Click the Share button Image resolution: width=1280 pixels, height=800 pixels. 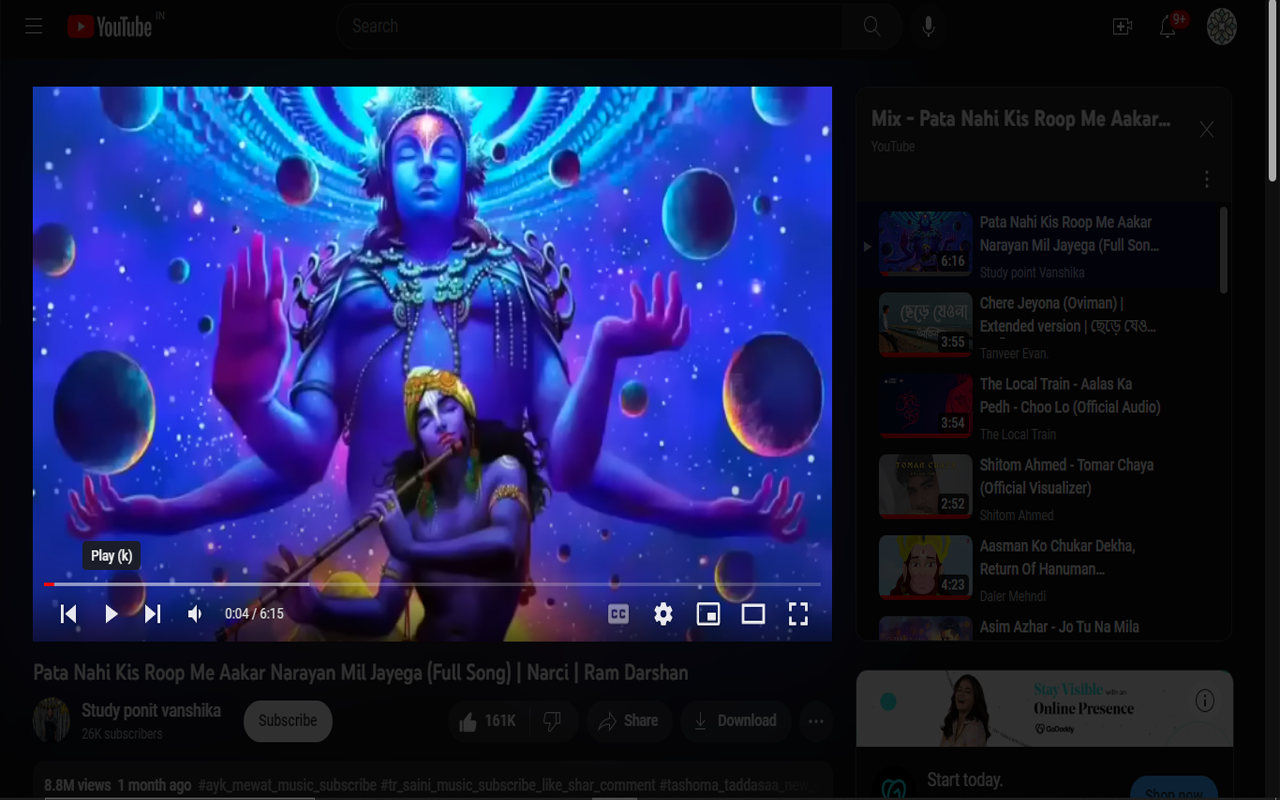click(628, 721)
